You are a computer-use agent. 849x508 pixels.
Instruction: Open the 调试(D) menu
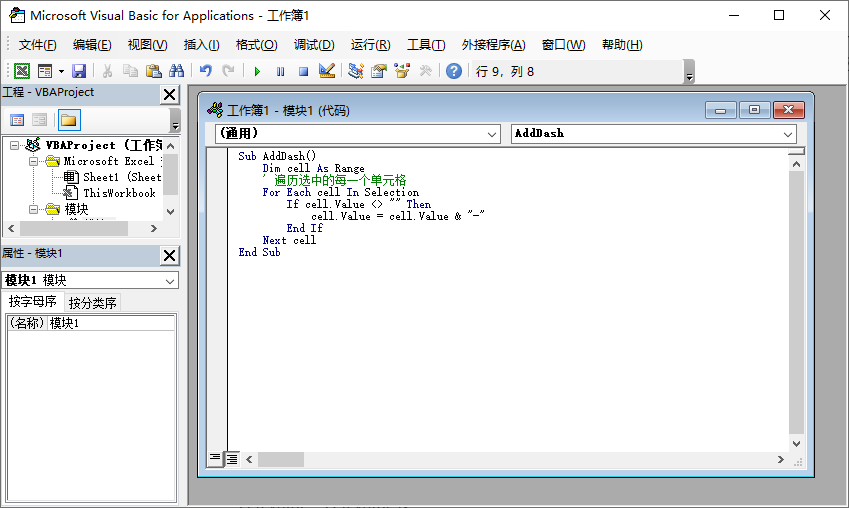[x=314, y=45]
